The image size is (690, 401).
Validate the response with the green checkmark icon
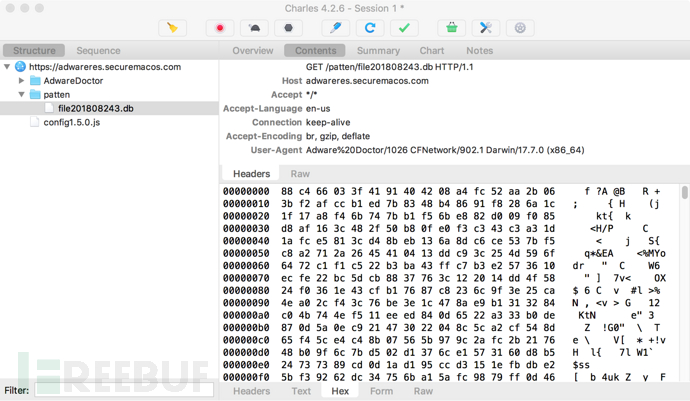point(404,28)
